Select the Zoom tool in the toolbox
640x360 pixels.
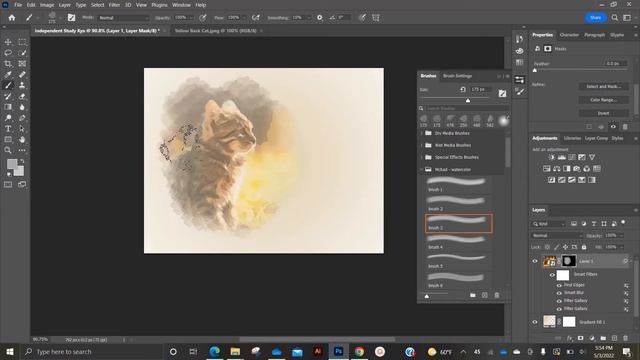coord(8,150)
